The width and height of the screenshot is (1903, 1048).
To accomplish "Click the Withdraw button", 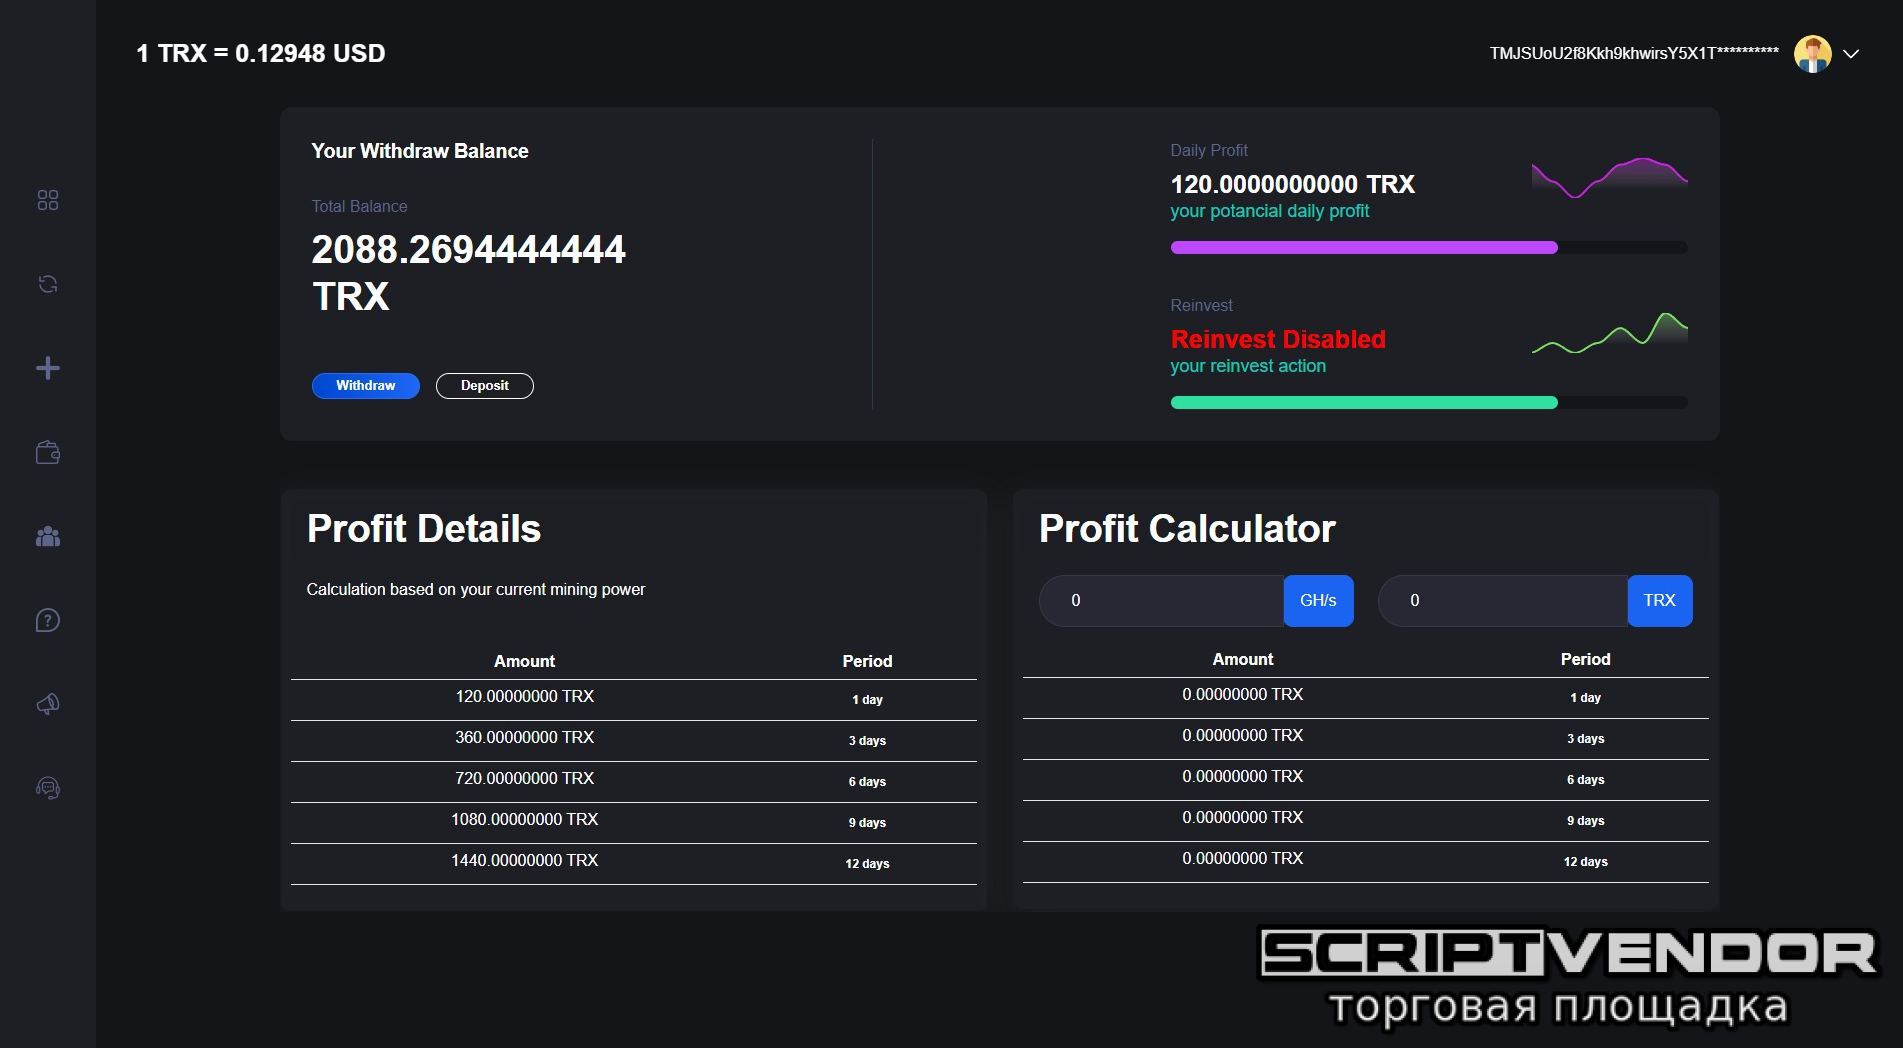I will pos(365,386).
